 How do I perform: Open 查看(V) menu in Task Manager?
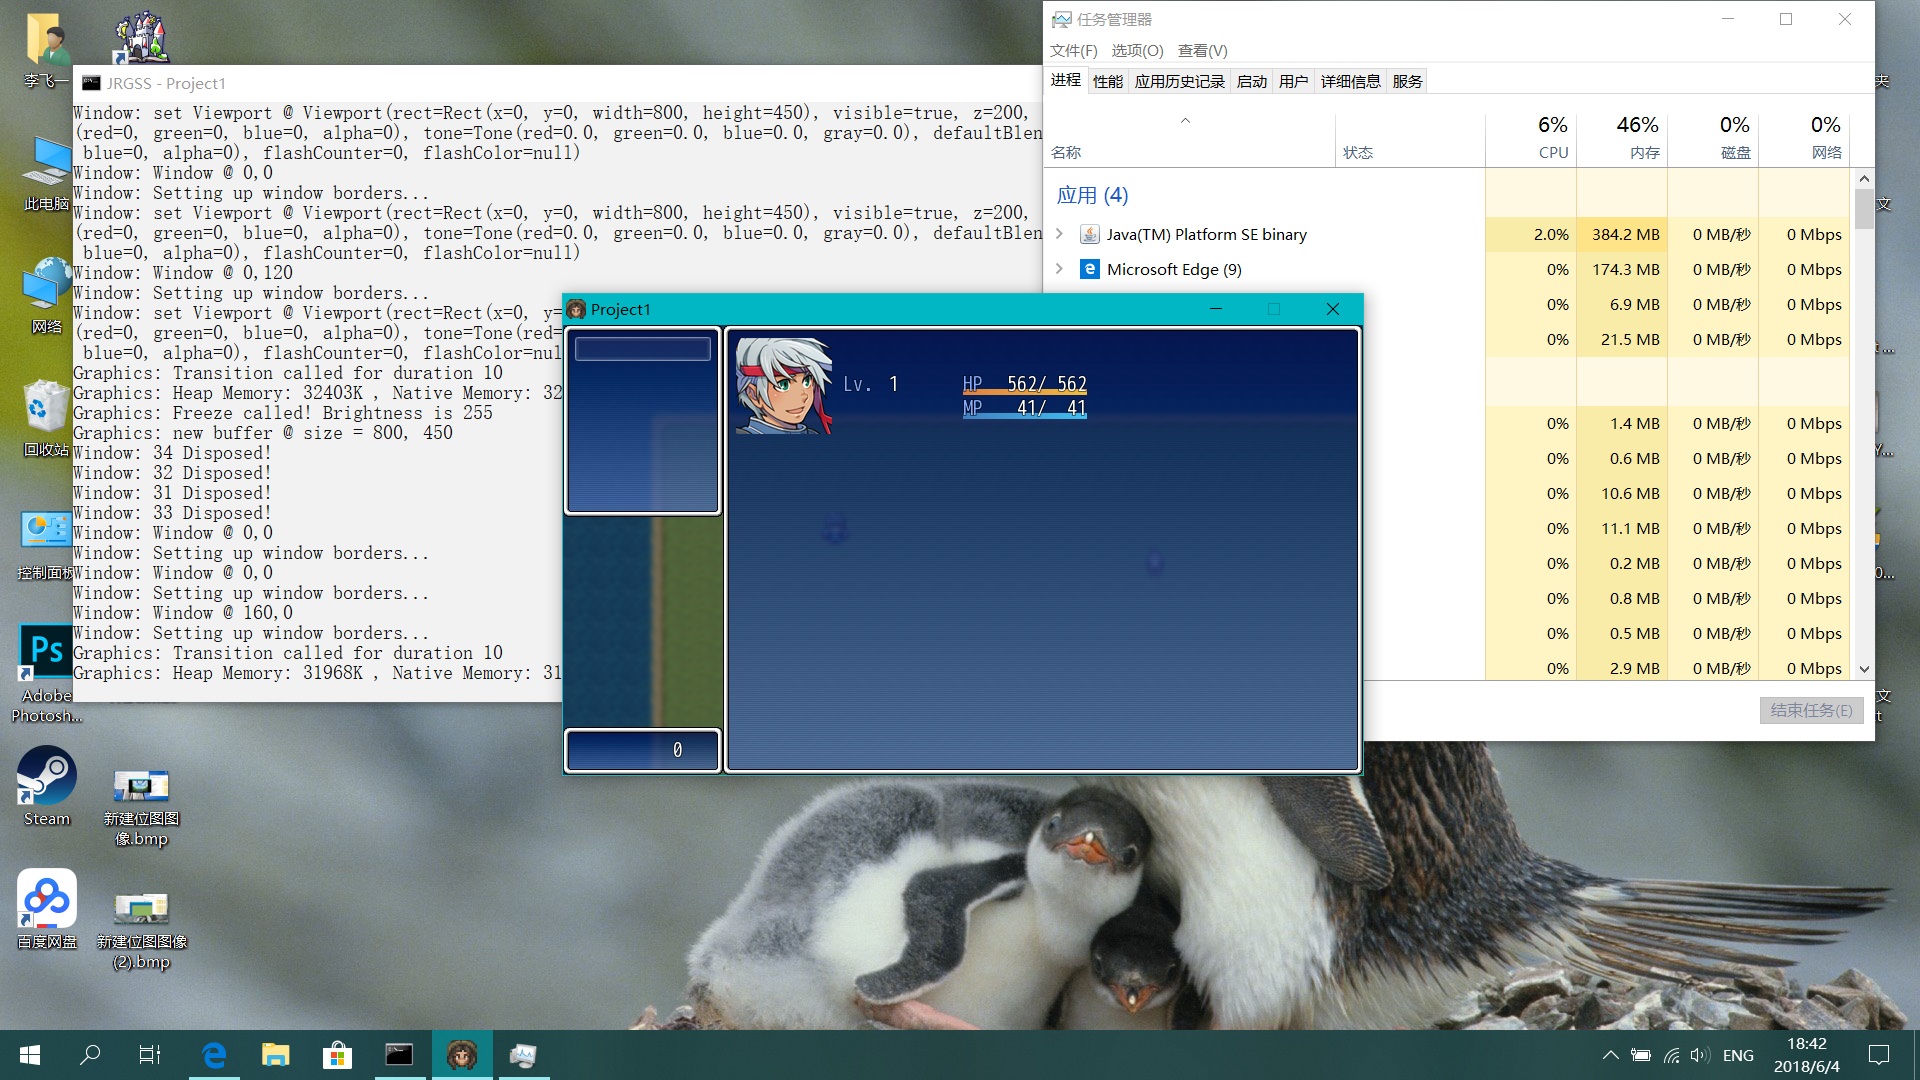pos(1202,50)
